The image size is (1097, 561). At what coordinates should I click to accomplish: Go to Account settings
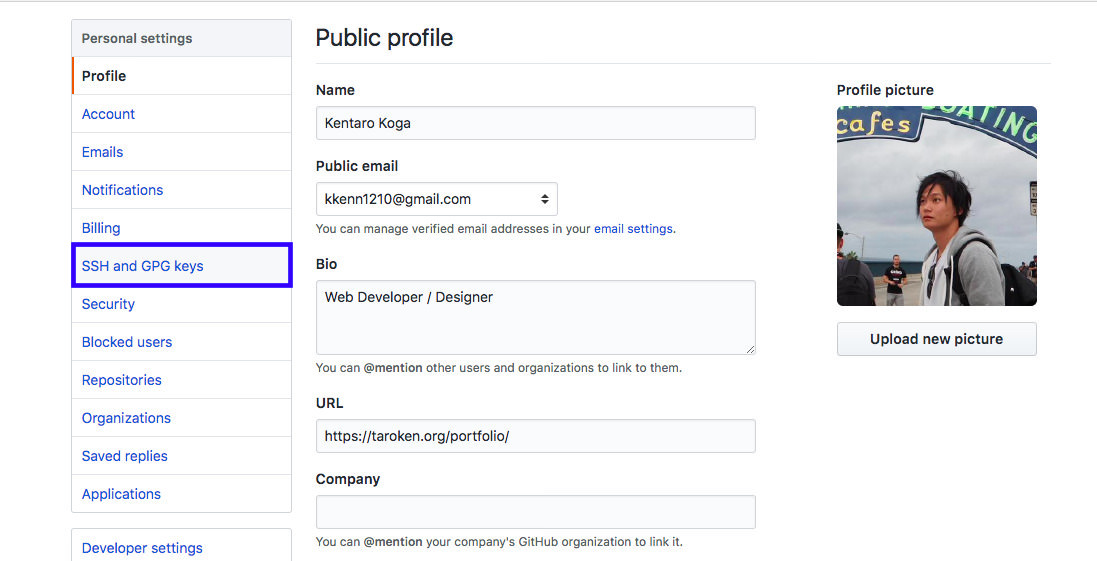pyautogui.click(x=108, y=114)
